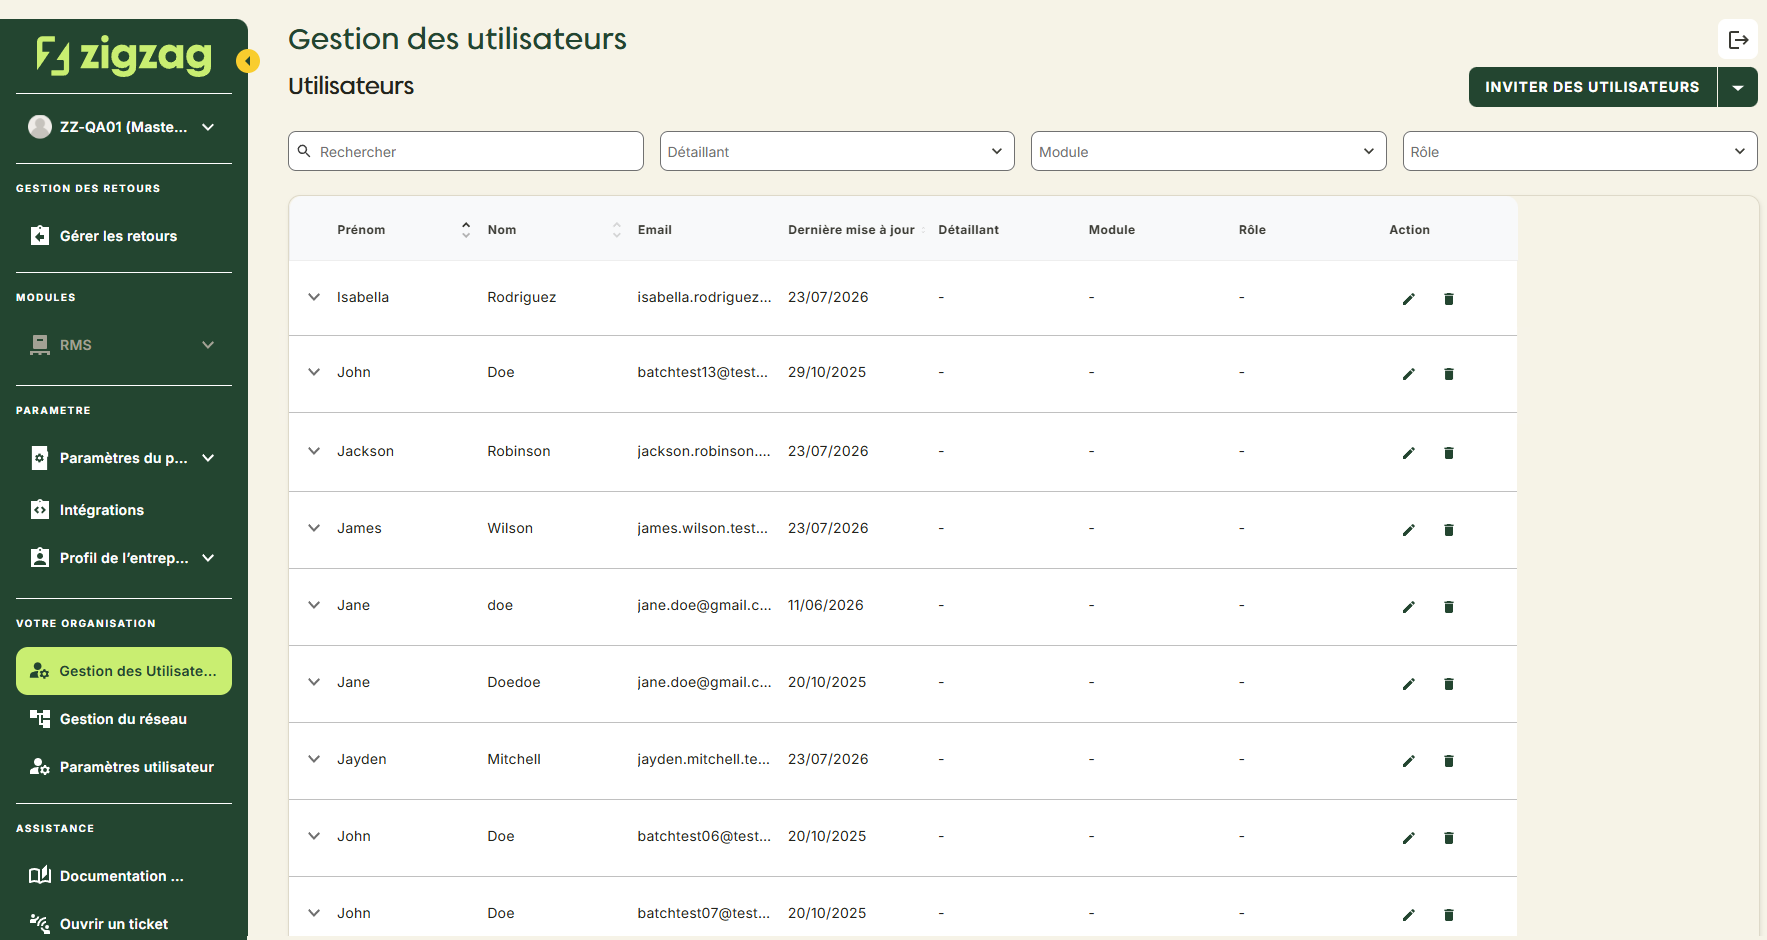Viewport: 1767px width, 940px height.
Task: Click Ouvrir un ticket in the sidebar
Action: (x=123, y=924)
